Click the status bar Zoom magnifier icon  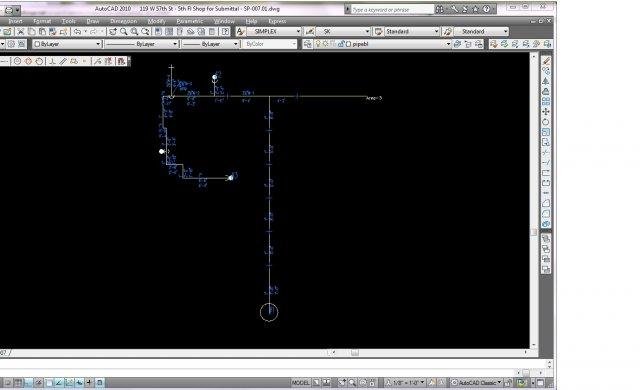pyautogui.click(x=352, y=383)
